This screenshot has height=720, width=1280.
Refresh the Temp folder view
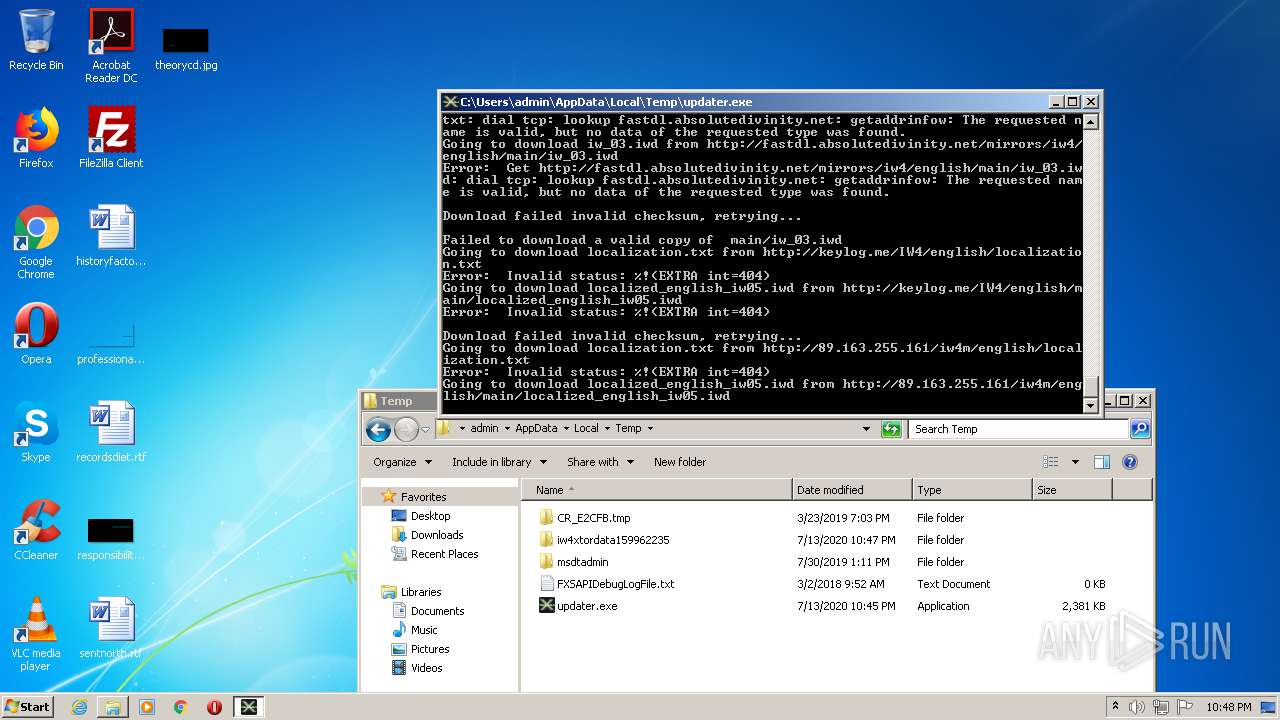(x=891, y=429)
